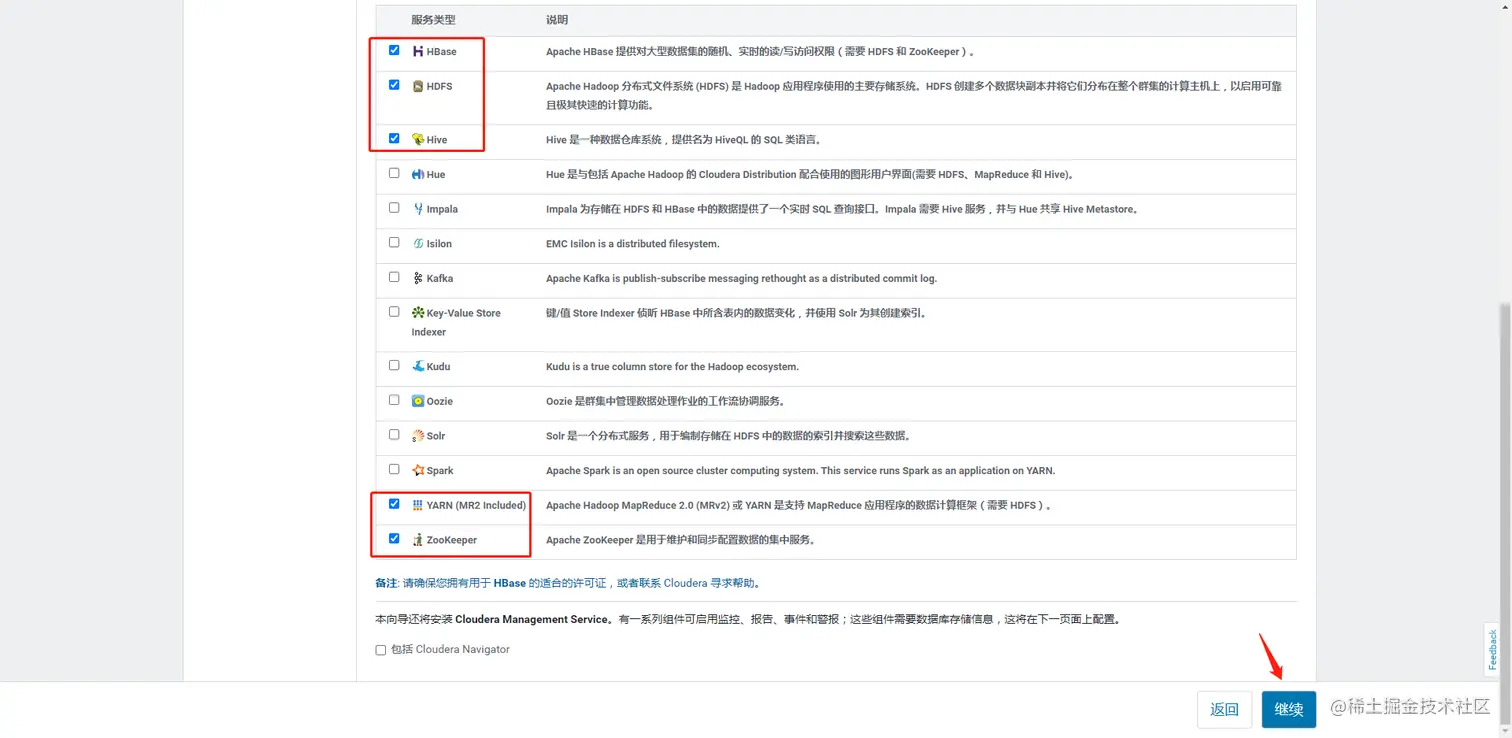The height and width of the screenshot is (738, 1512).
Task: Check the Oozie service checkbox
Action: pyautogui.click(x=394, y=400)
